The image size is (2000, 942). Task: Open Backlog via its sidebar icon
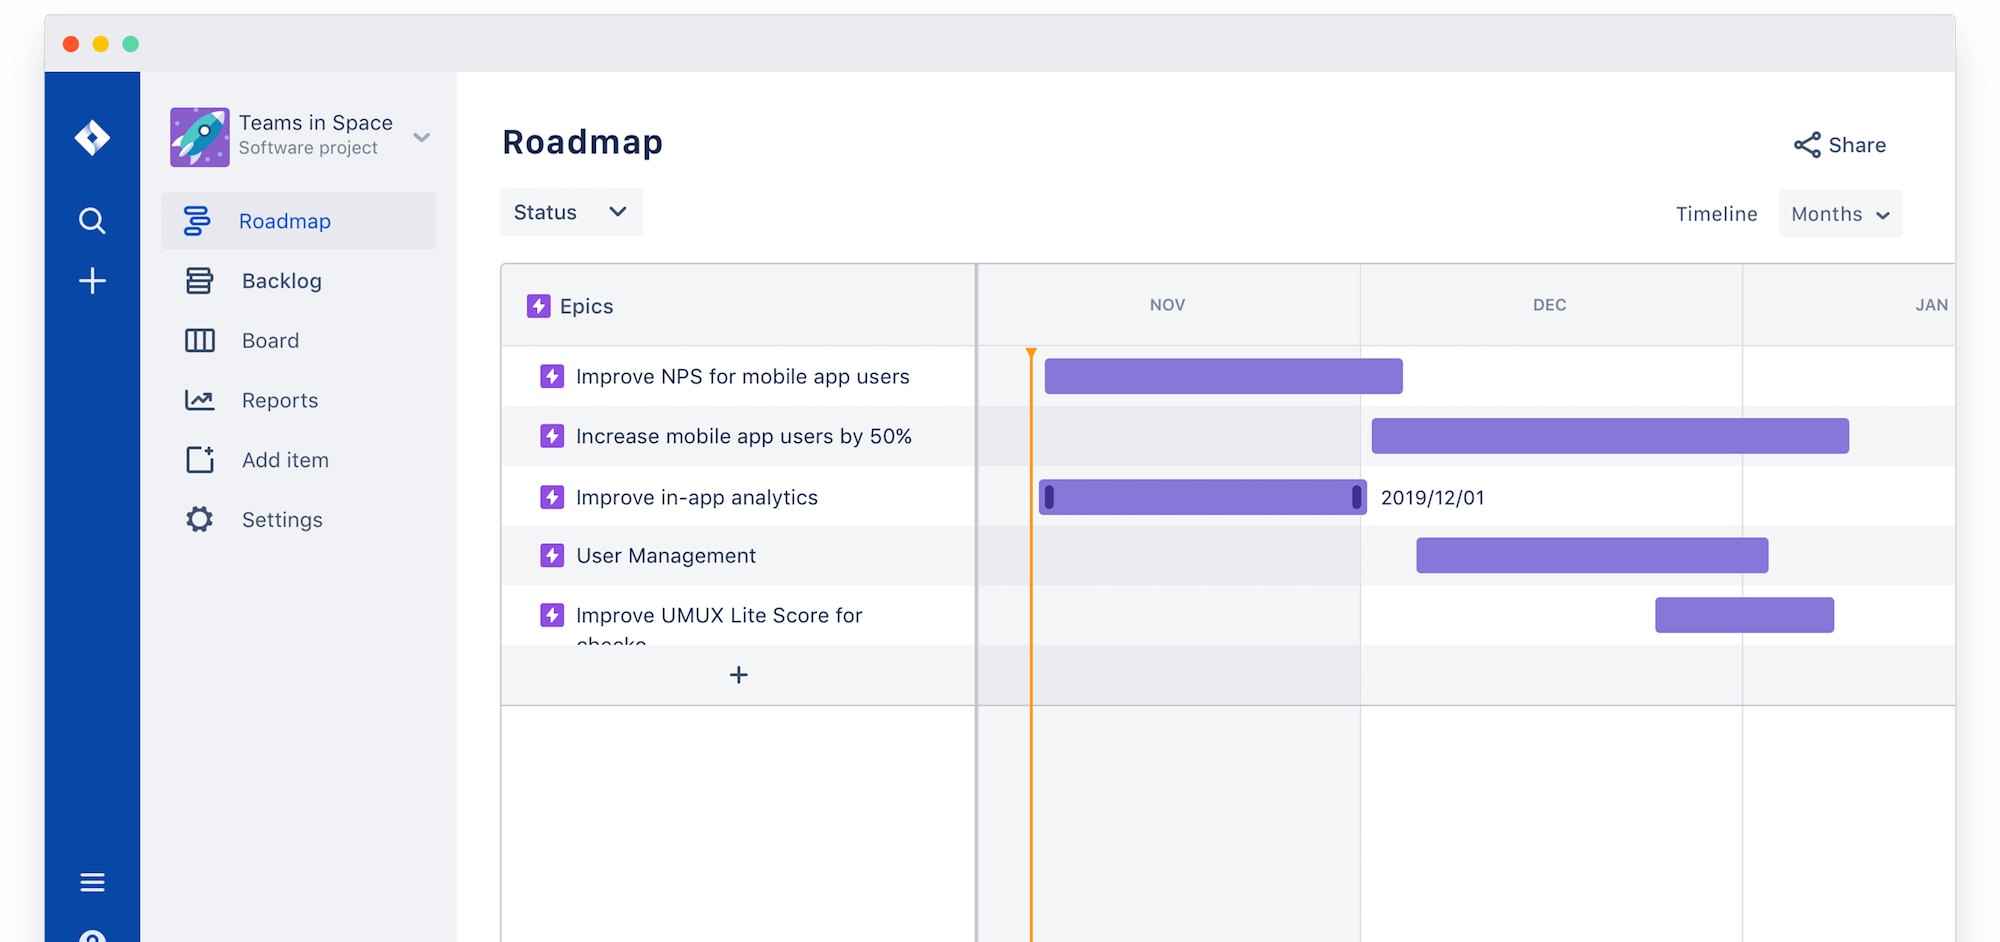[x=198, y=280]
